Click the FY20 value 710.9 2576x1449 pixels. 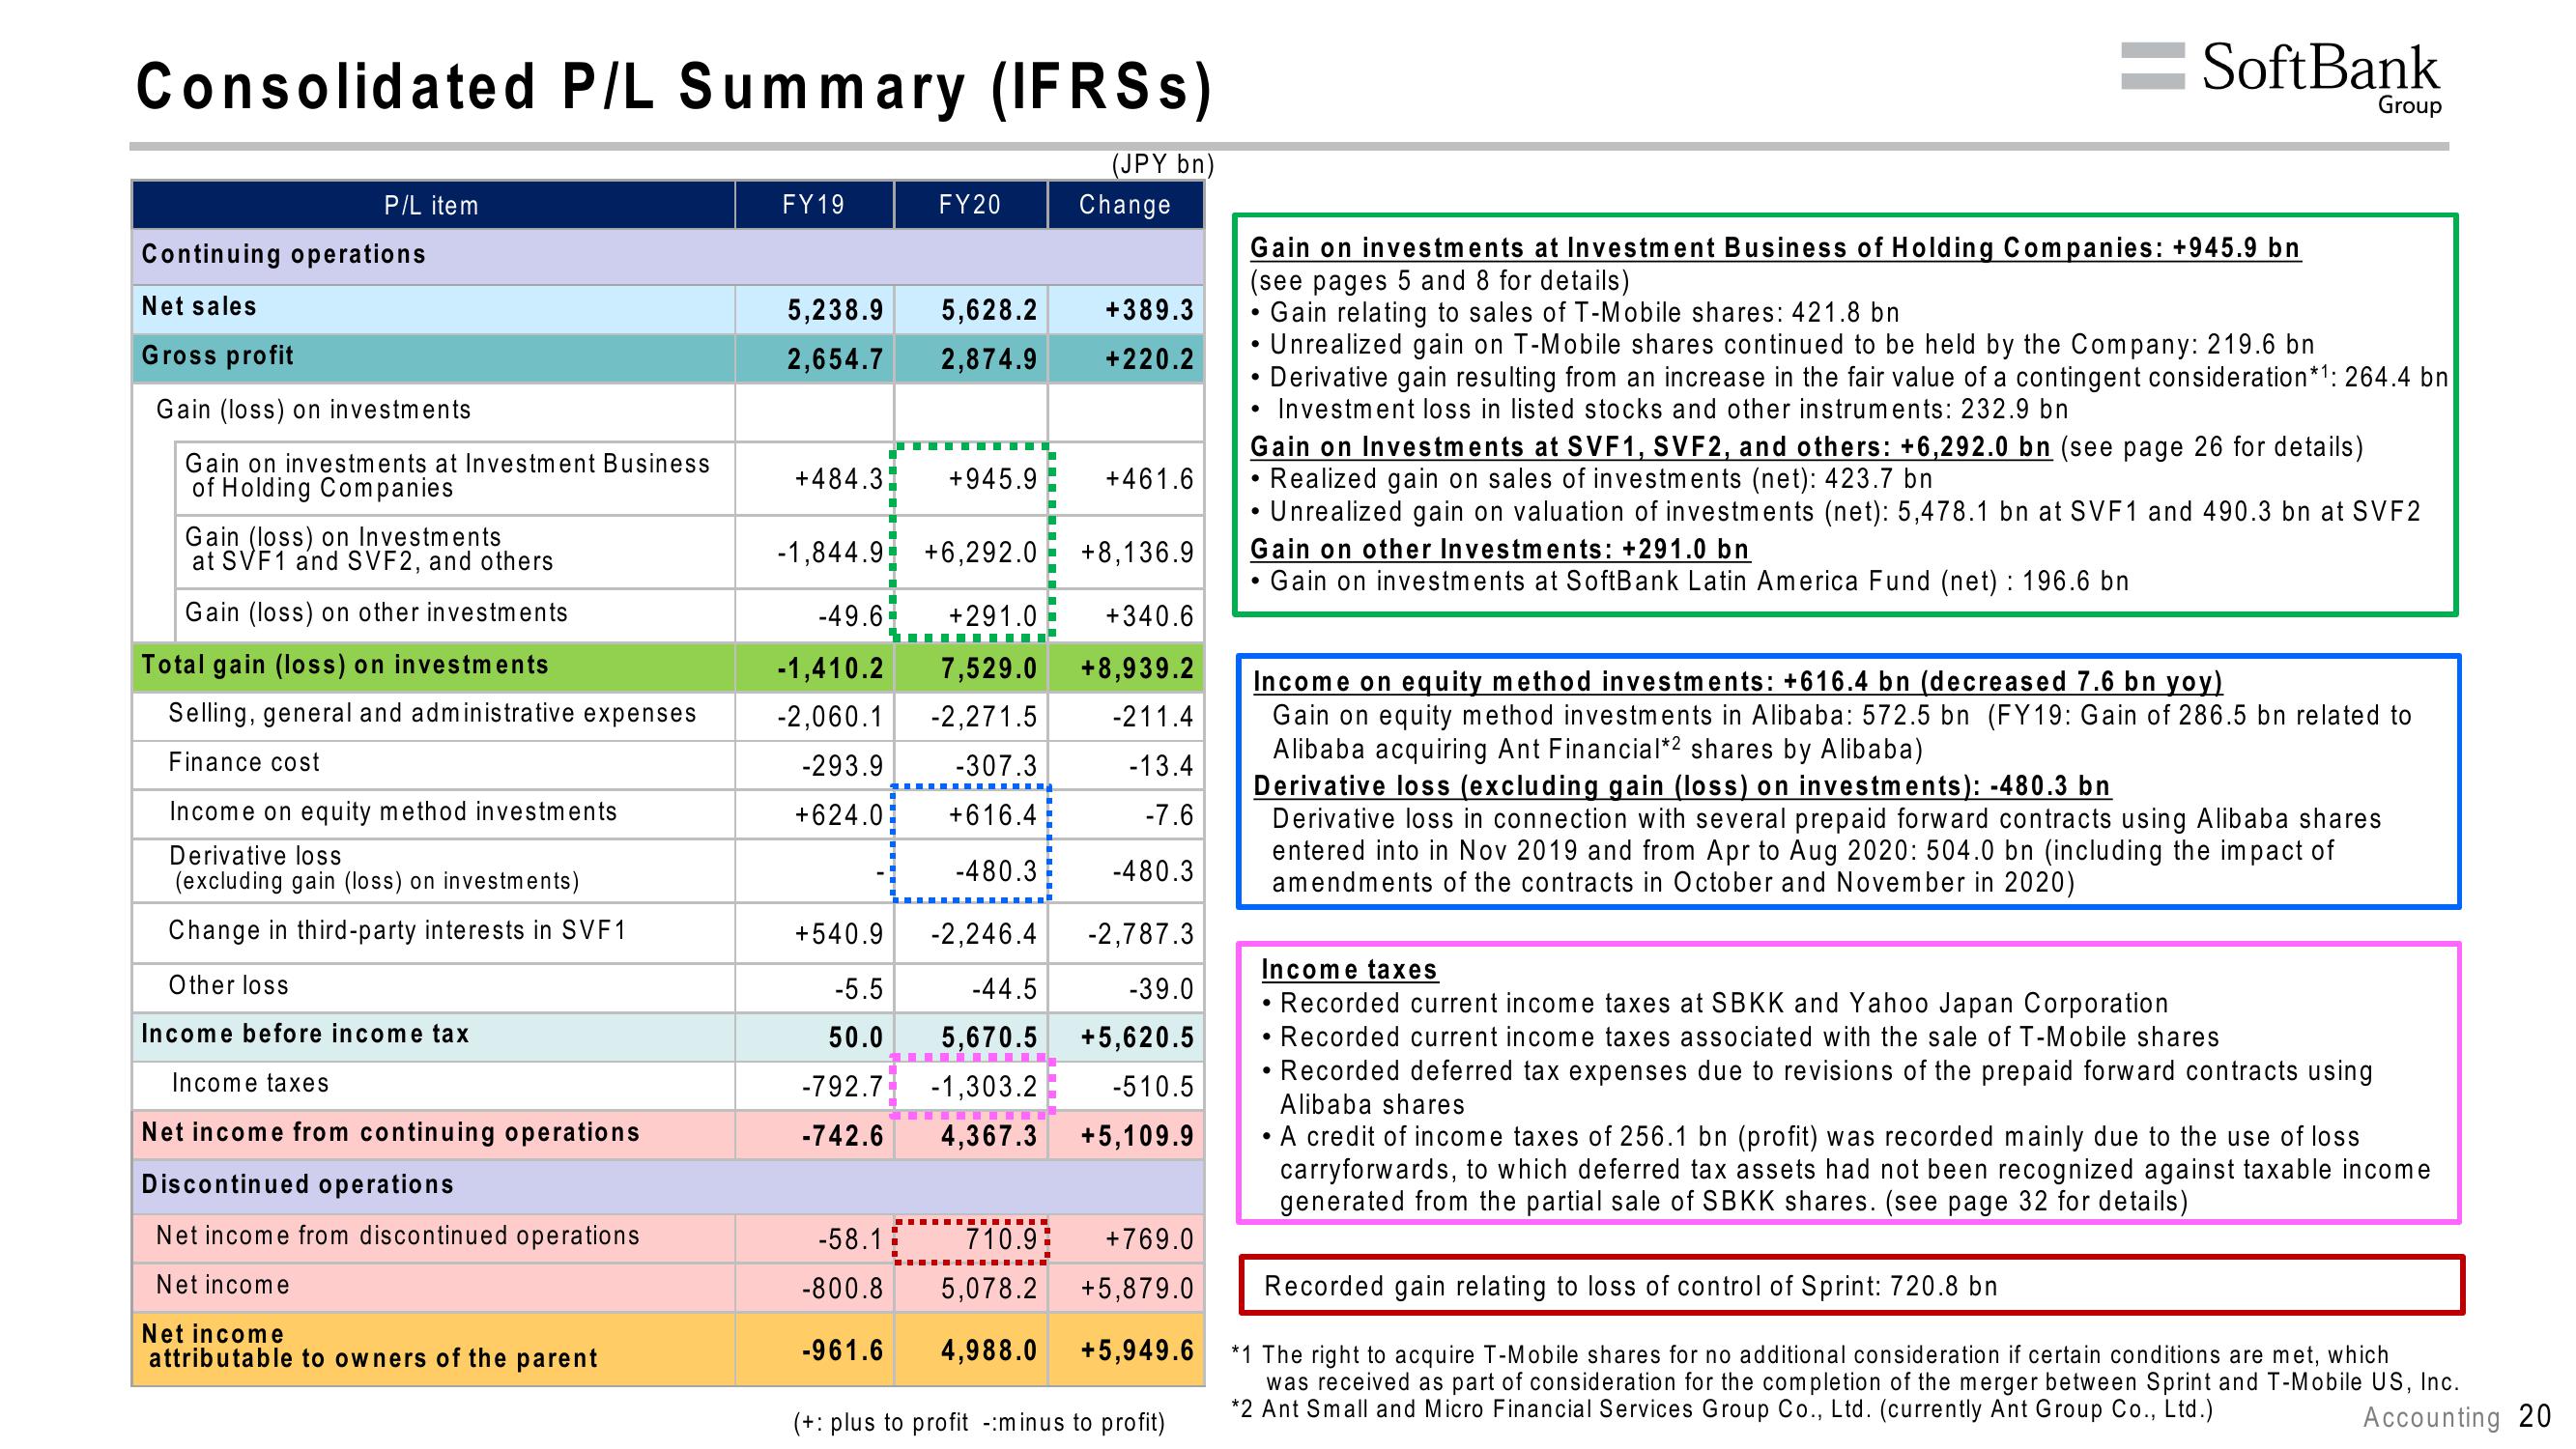[x=1001, y=1241]
